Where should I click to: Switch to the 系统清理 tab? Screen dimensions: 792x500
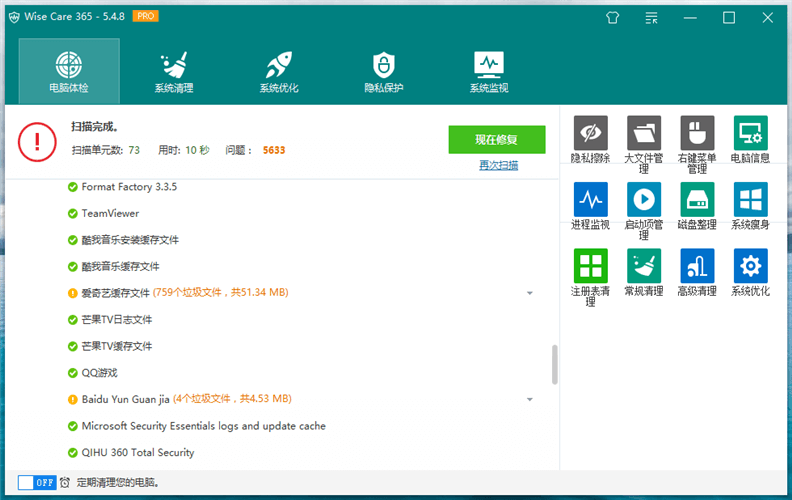click(x=174, y=72)
